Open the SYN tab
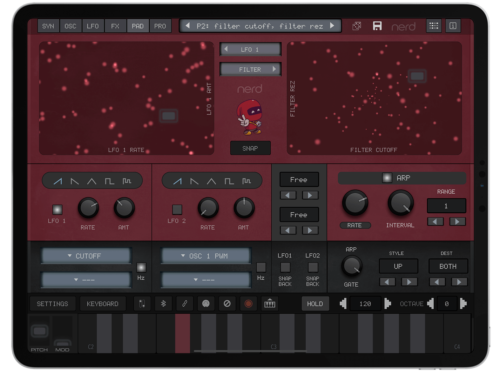Screen dimensions: 500x373 48,26
